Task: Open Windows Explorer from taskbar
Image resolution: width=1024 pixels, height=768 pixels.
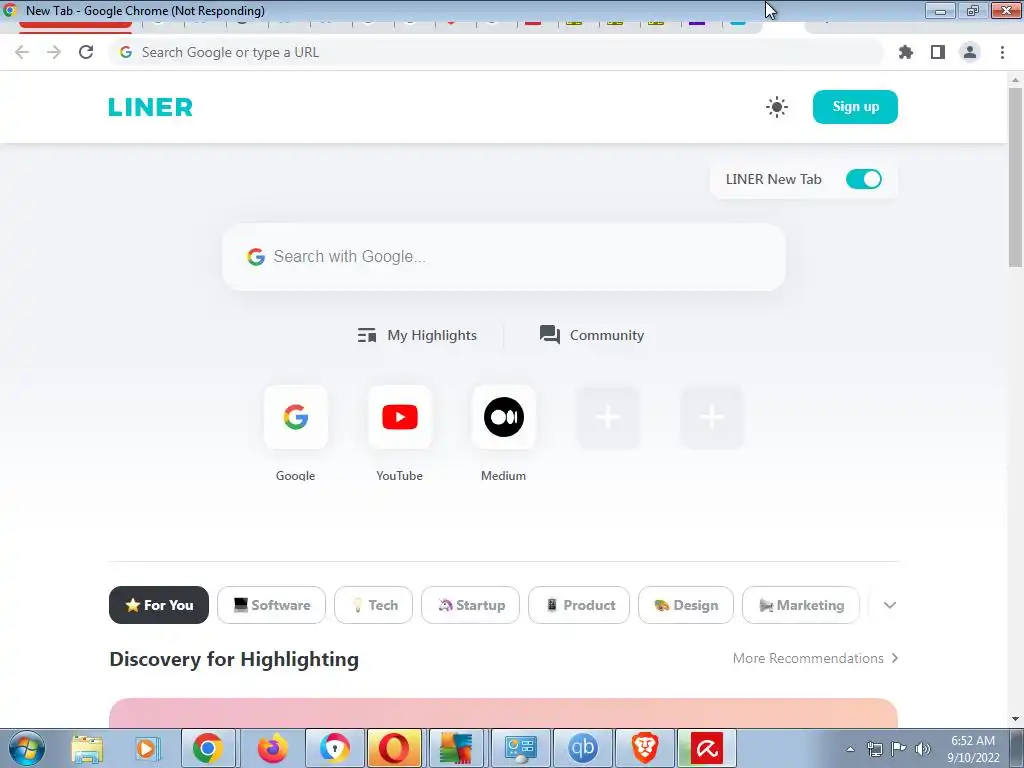Action: pyautogui.click(x=87, y=748)
